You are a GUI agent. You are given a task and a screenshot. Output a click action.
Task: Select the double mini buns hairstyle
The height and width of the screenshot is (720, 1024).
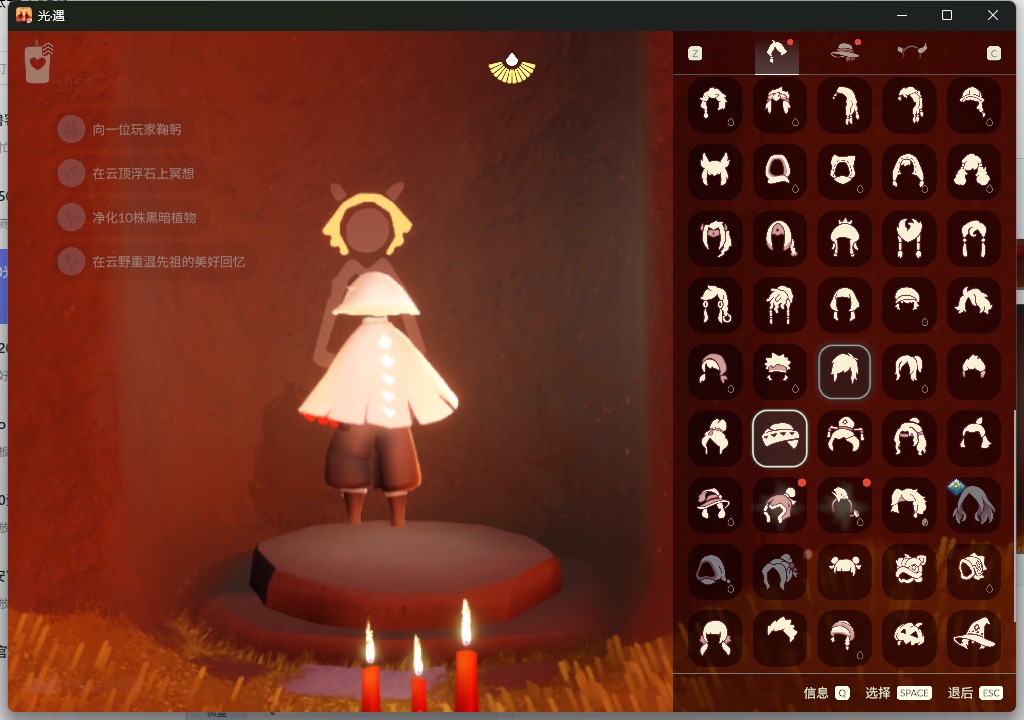(844, 572)
